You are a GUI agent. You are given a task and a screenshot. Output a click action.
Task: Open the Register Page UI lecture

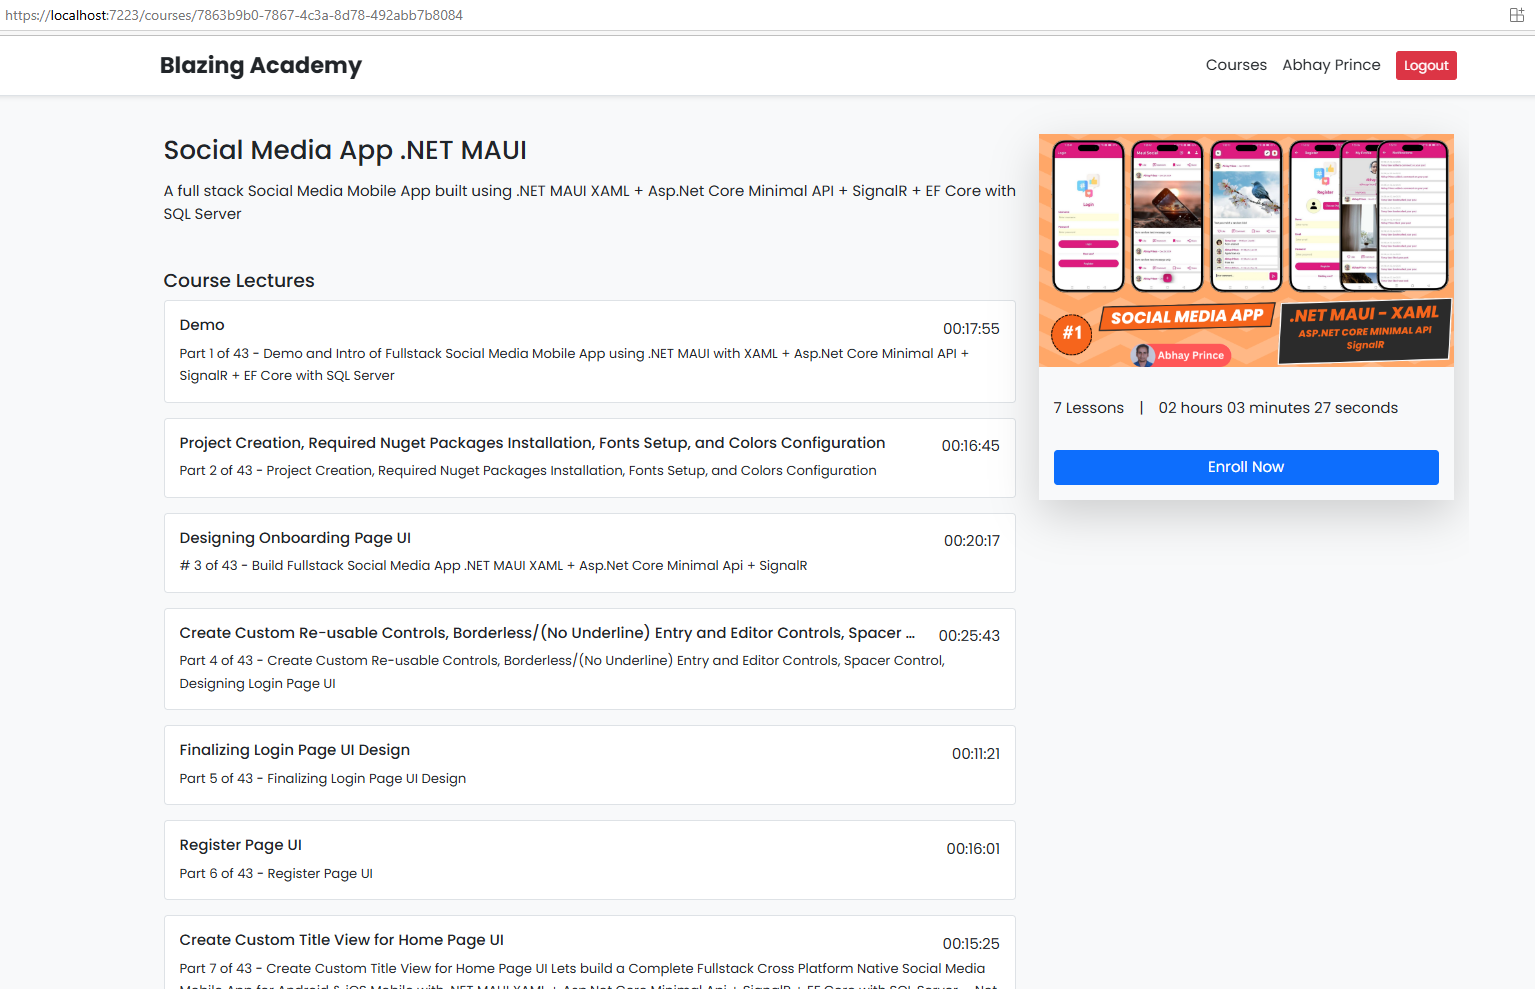click(589, 859)
